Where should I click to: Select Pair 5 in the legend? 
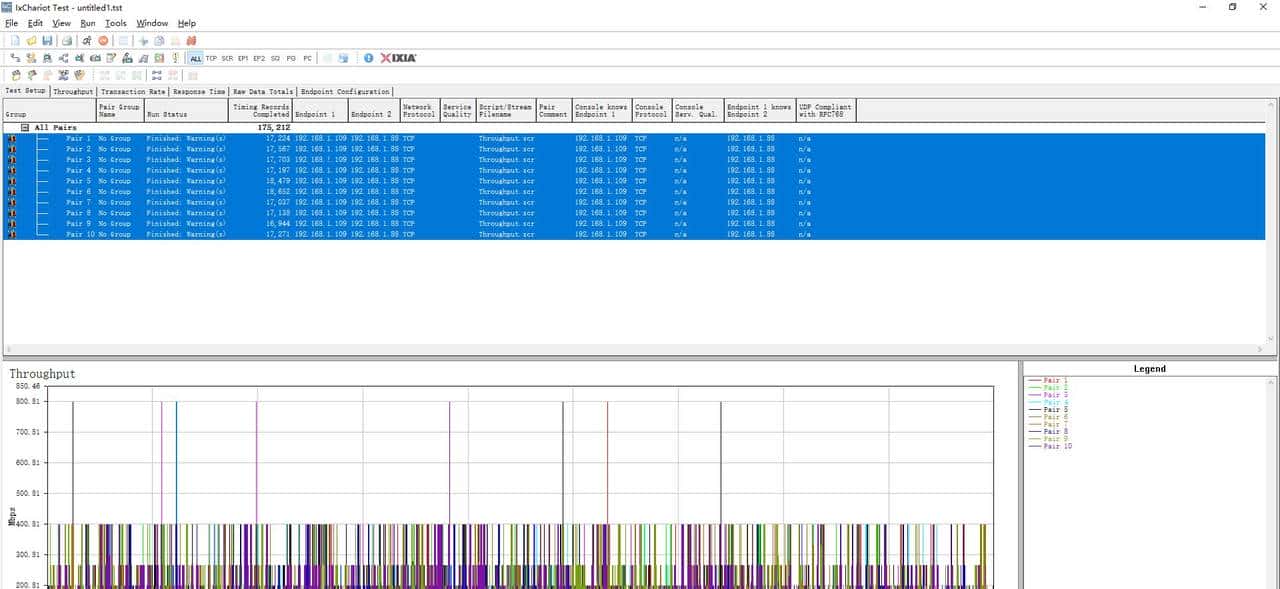point(1056,410)
